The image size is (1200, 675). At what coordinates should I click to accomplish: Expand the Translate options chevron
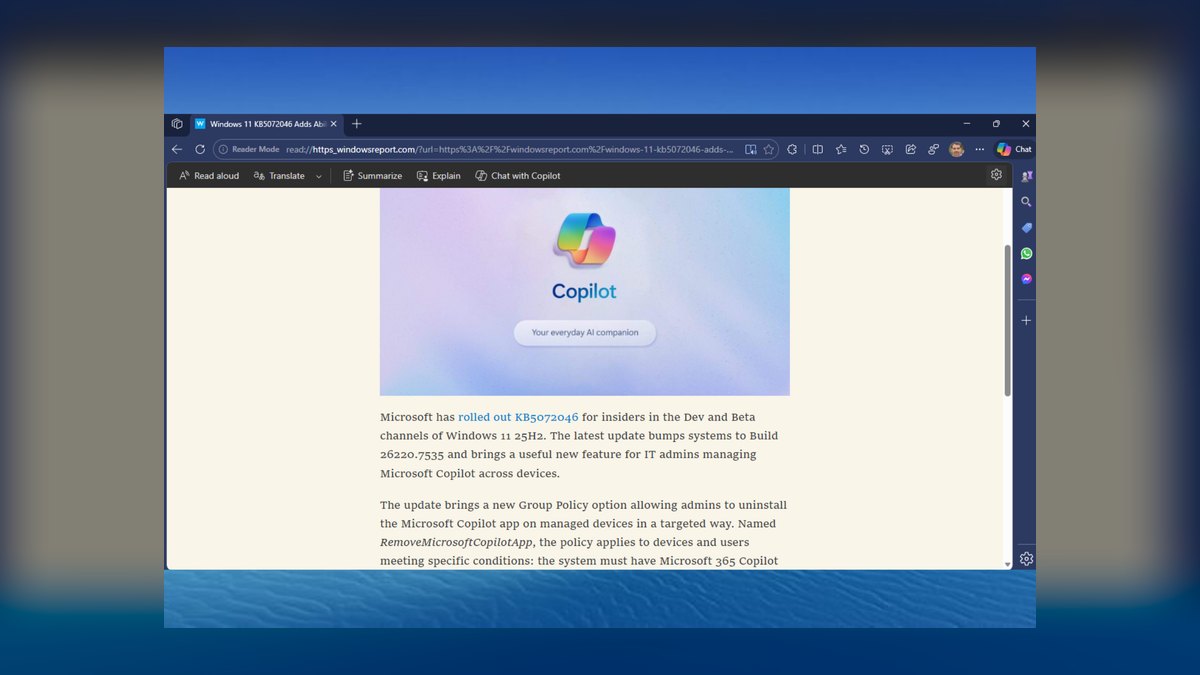tap(319, 176)
